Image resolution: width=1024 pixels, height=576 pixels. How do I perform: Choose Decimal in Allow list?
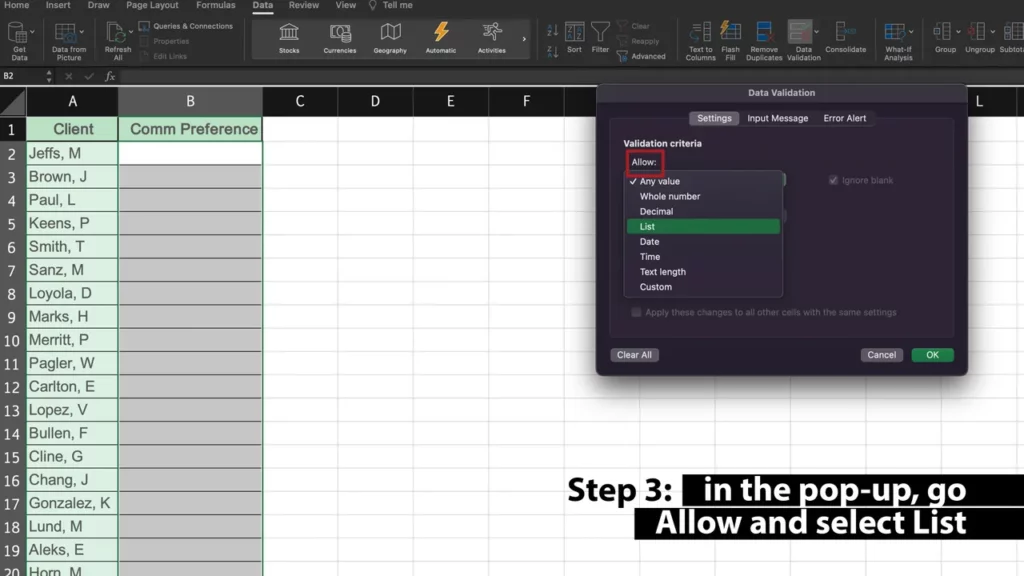pyautogui.click(x=703, y=211)
